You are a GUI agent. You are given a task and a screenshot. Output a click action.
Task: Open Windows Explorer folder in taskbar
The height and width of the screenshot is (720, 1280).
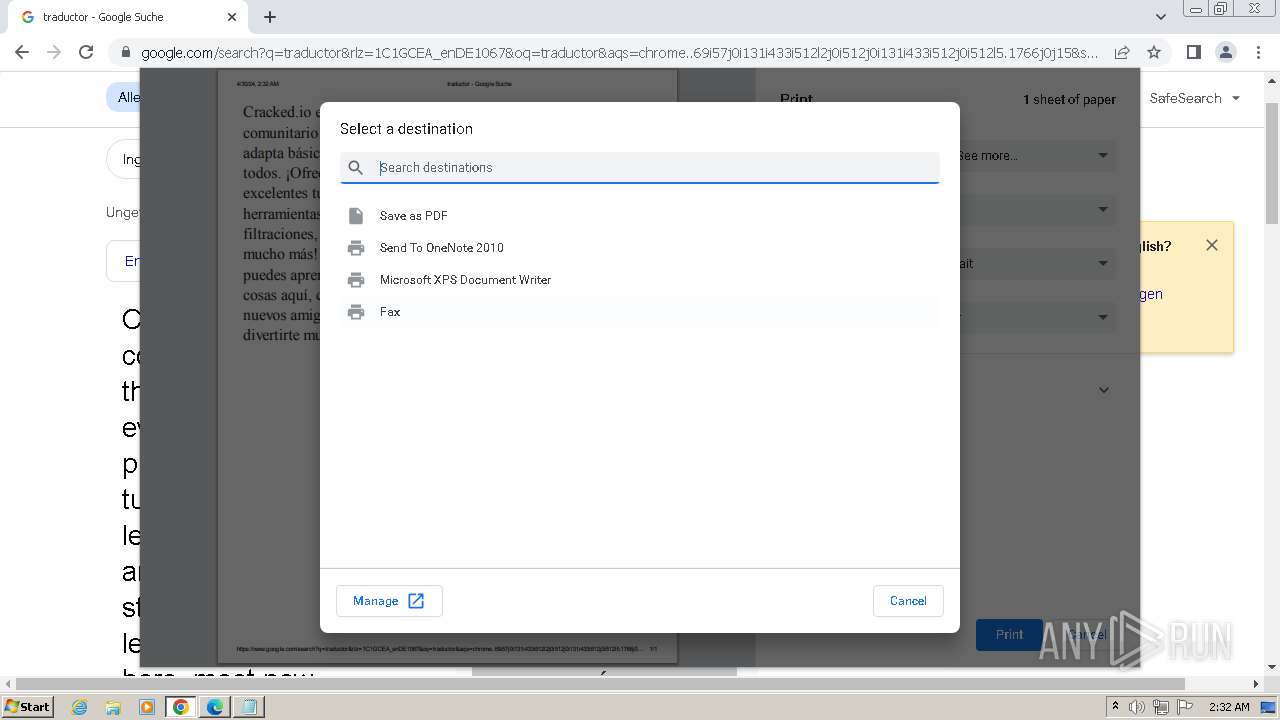click(x=113, y=707)
